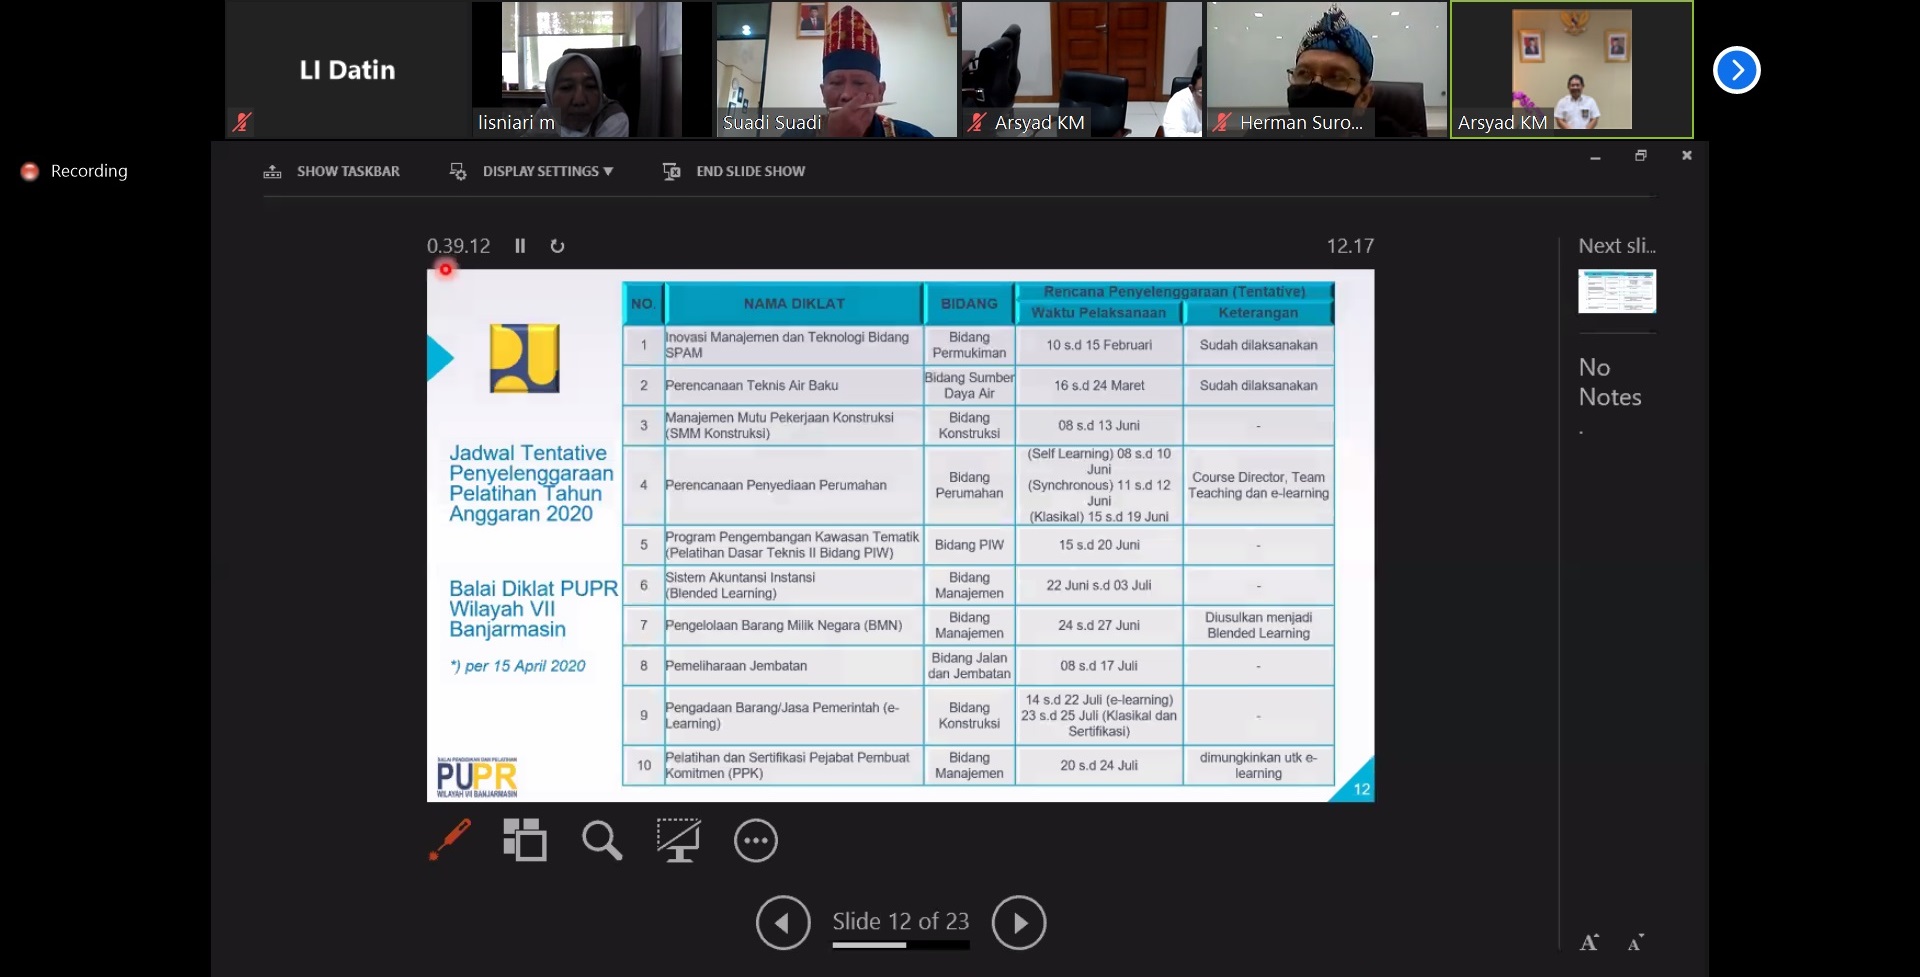Select the pen and laser pointer tool

[450, 840]
